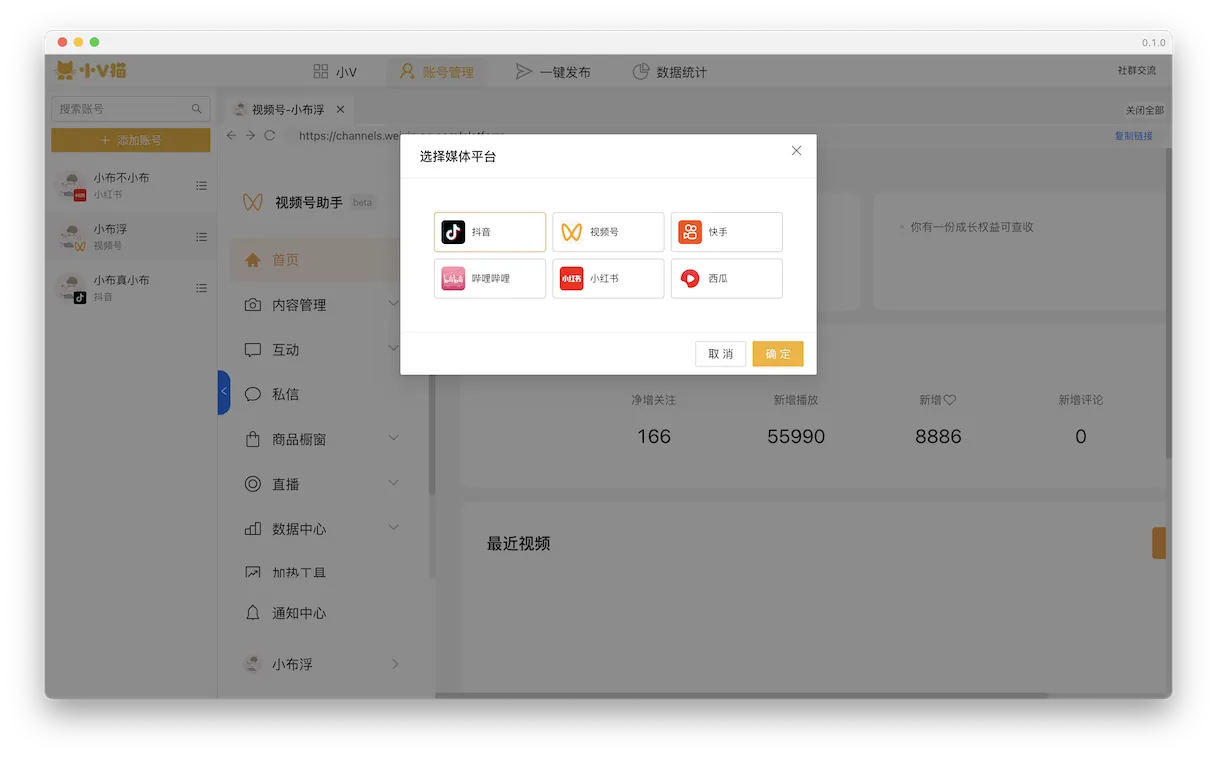
Task: Select the 抖音 platform option
Action: 490,232
